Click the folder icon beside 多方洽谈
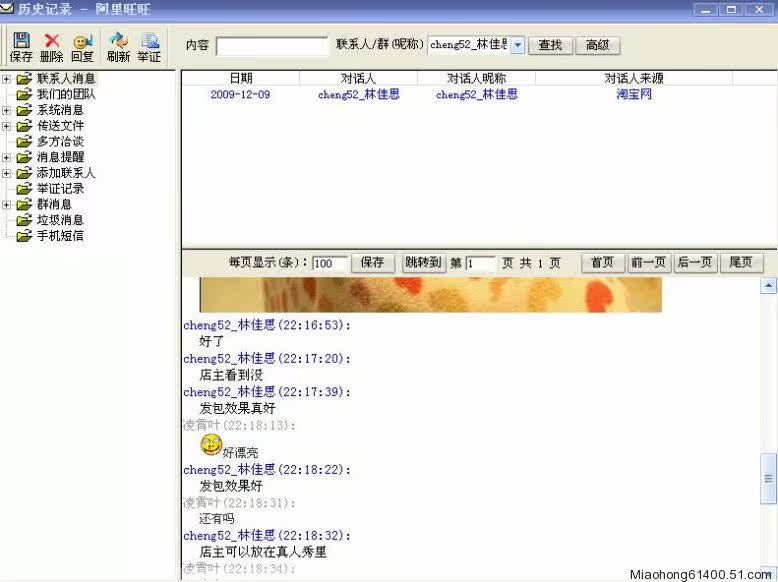Image resolution: width=778 pixels, height=582 pixels. pyautogui.click(x=24, y=142)
